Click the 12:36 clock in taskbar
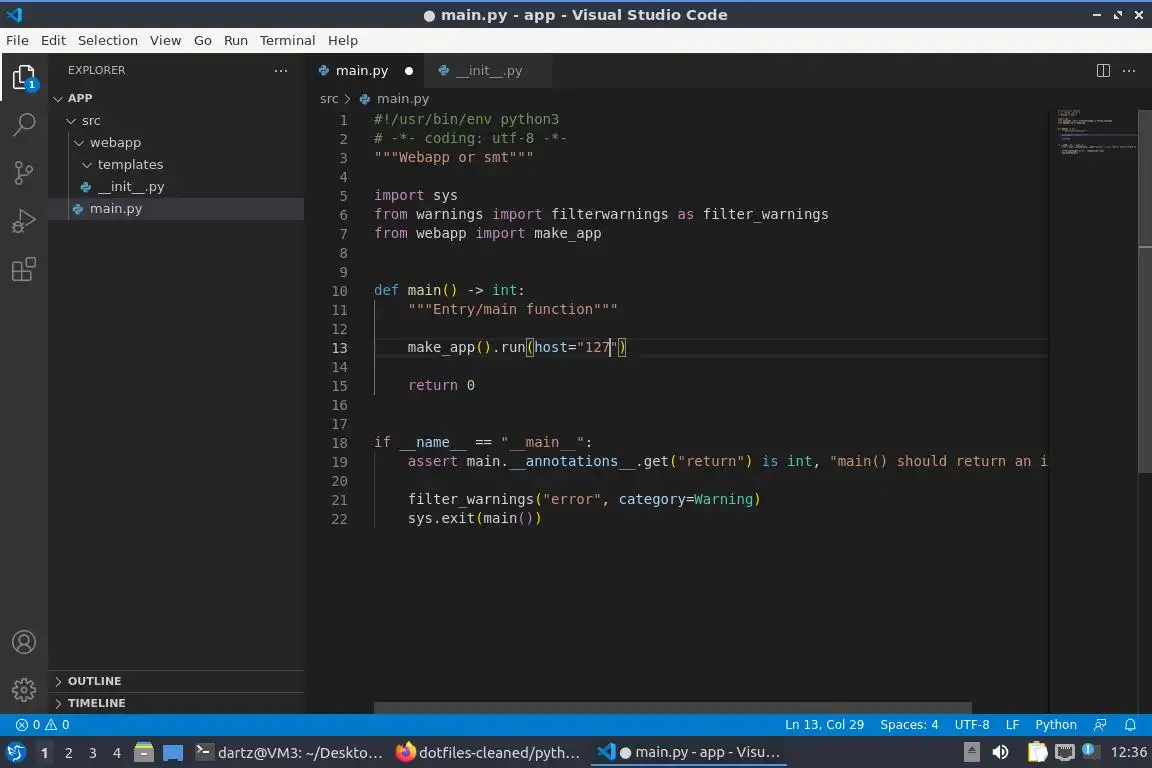Viewport: 1152px width, 768px height. click(1128, 753)
